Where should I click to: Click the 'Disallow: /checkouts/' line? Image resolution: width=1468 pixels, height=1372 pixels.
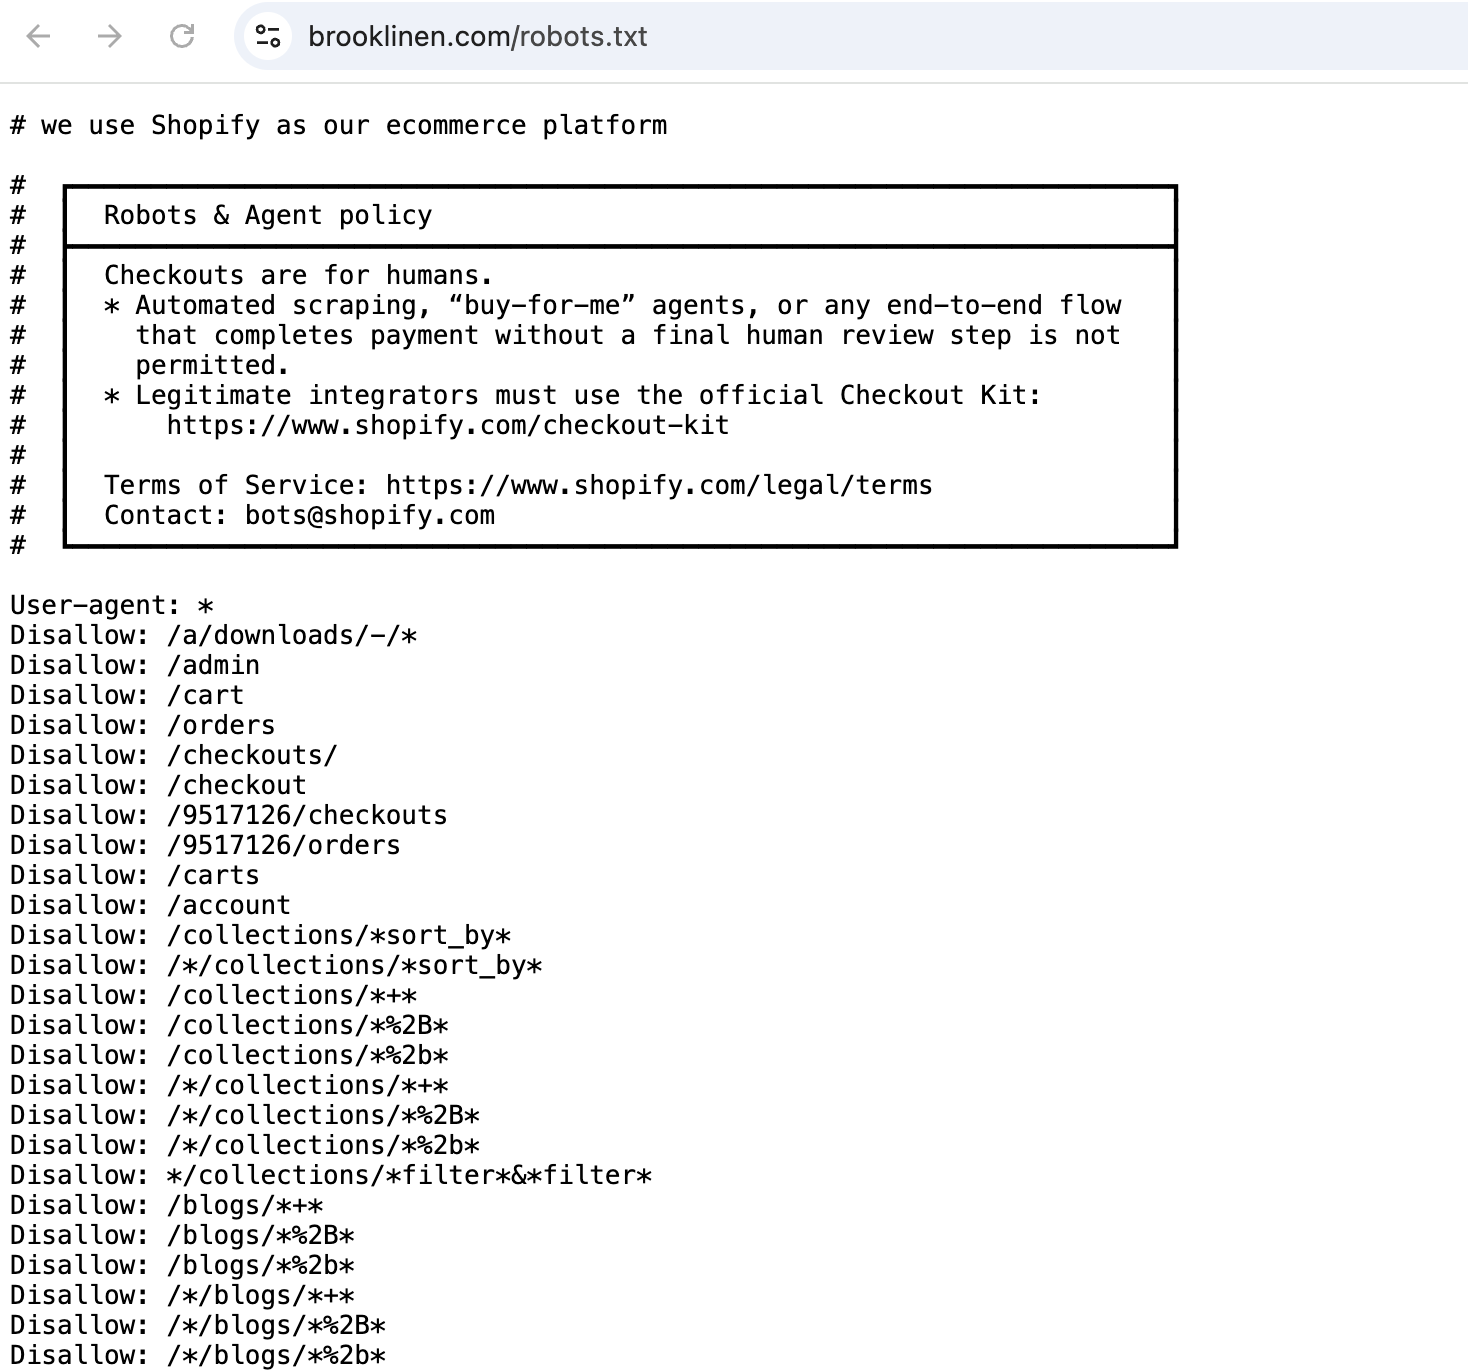[174, 756]
